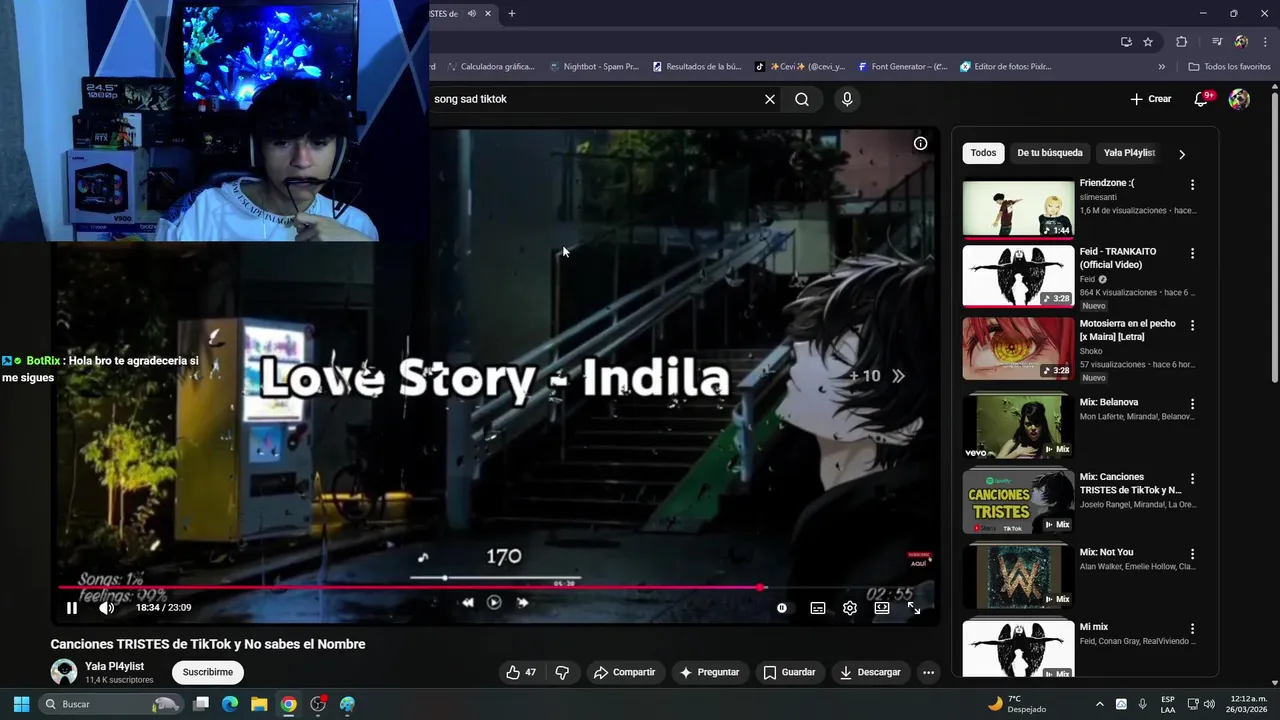Open the video info card icon
Image resolution: width=1280 pixels, height=720 pixels.
point(920,143)
